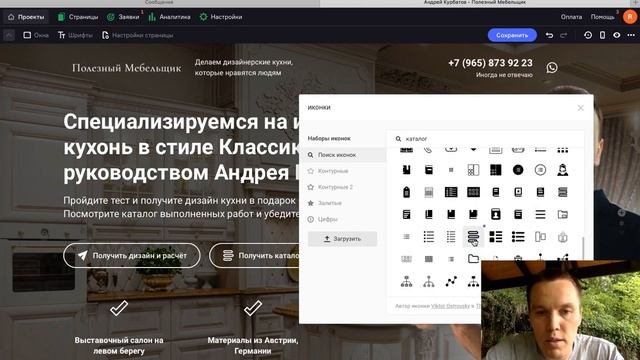Open the Viktor Ostrovsky author link
Image resolution: width=640 pixels, height=360 pixels.
450,306
